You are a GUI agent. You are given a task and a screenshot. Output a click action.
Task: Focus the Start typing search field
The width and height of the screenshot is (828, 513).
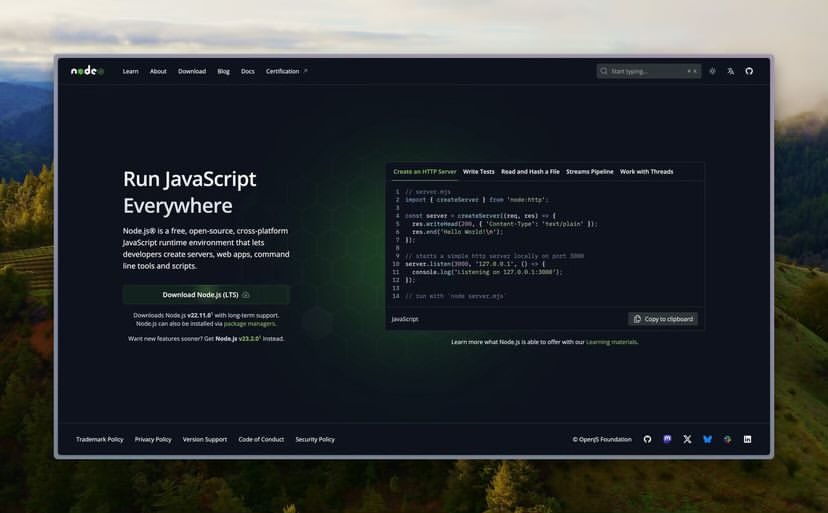point(649,71)
